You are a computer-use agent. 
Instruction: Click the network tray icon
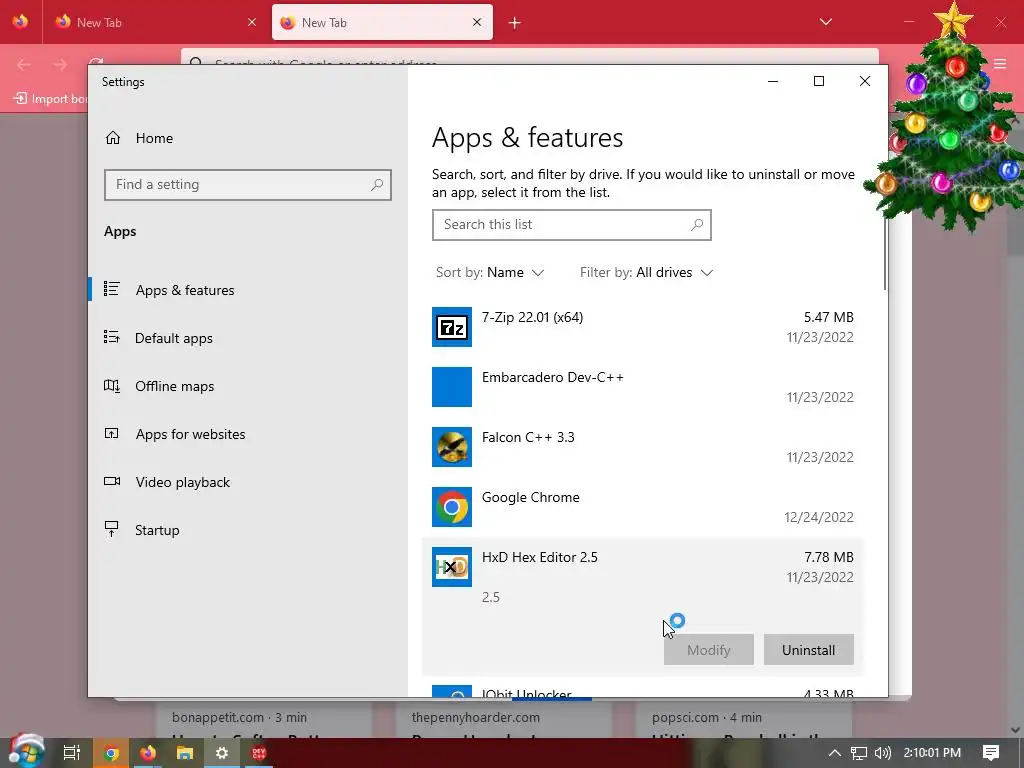tap(859, 753)
